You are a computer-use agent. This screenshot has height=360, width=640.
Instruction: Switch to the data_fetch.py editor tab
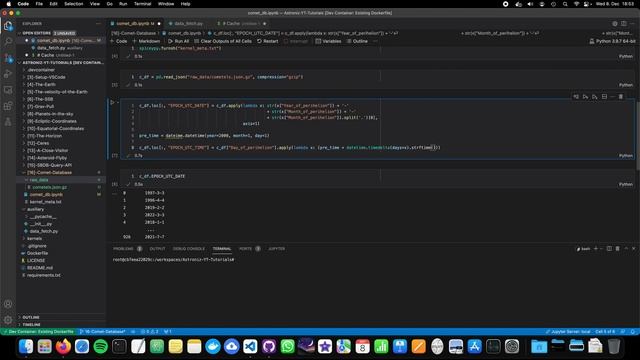point(188,24)
